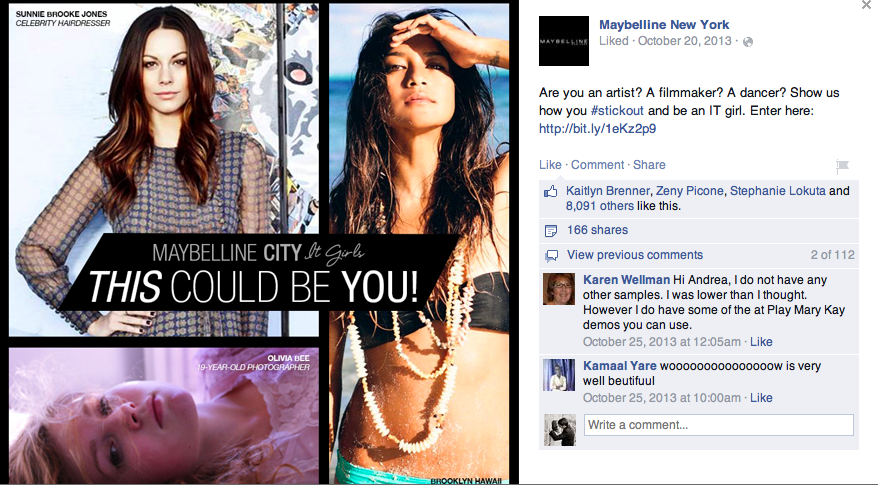Open Kamaal Yare's avatar thumbnail
The height and width of the screenshot is (485, 878).
pos(559,375)
